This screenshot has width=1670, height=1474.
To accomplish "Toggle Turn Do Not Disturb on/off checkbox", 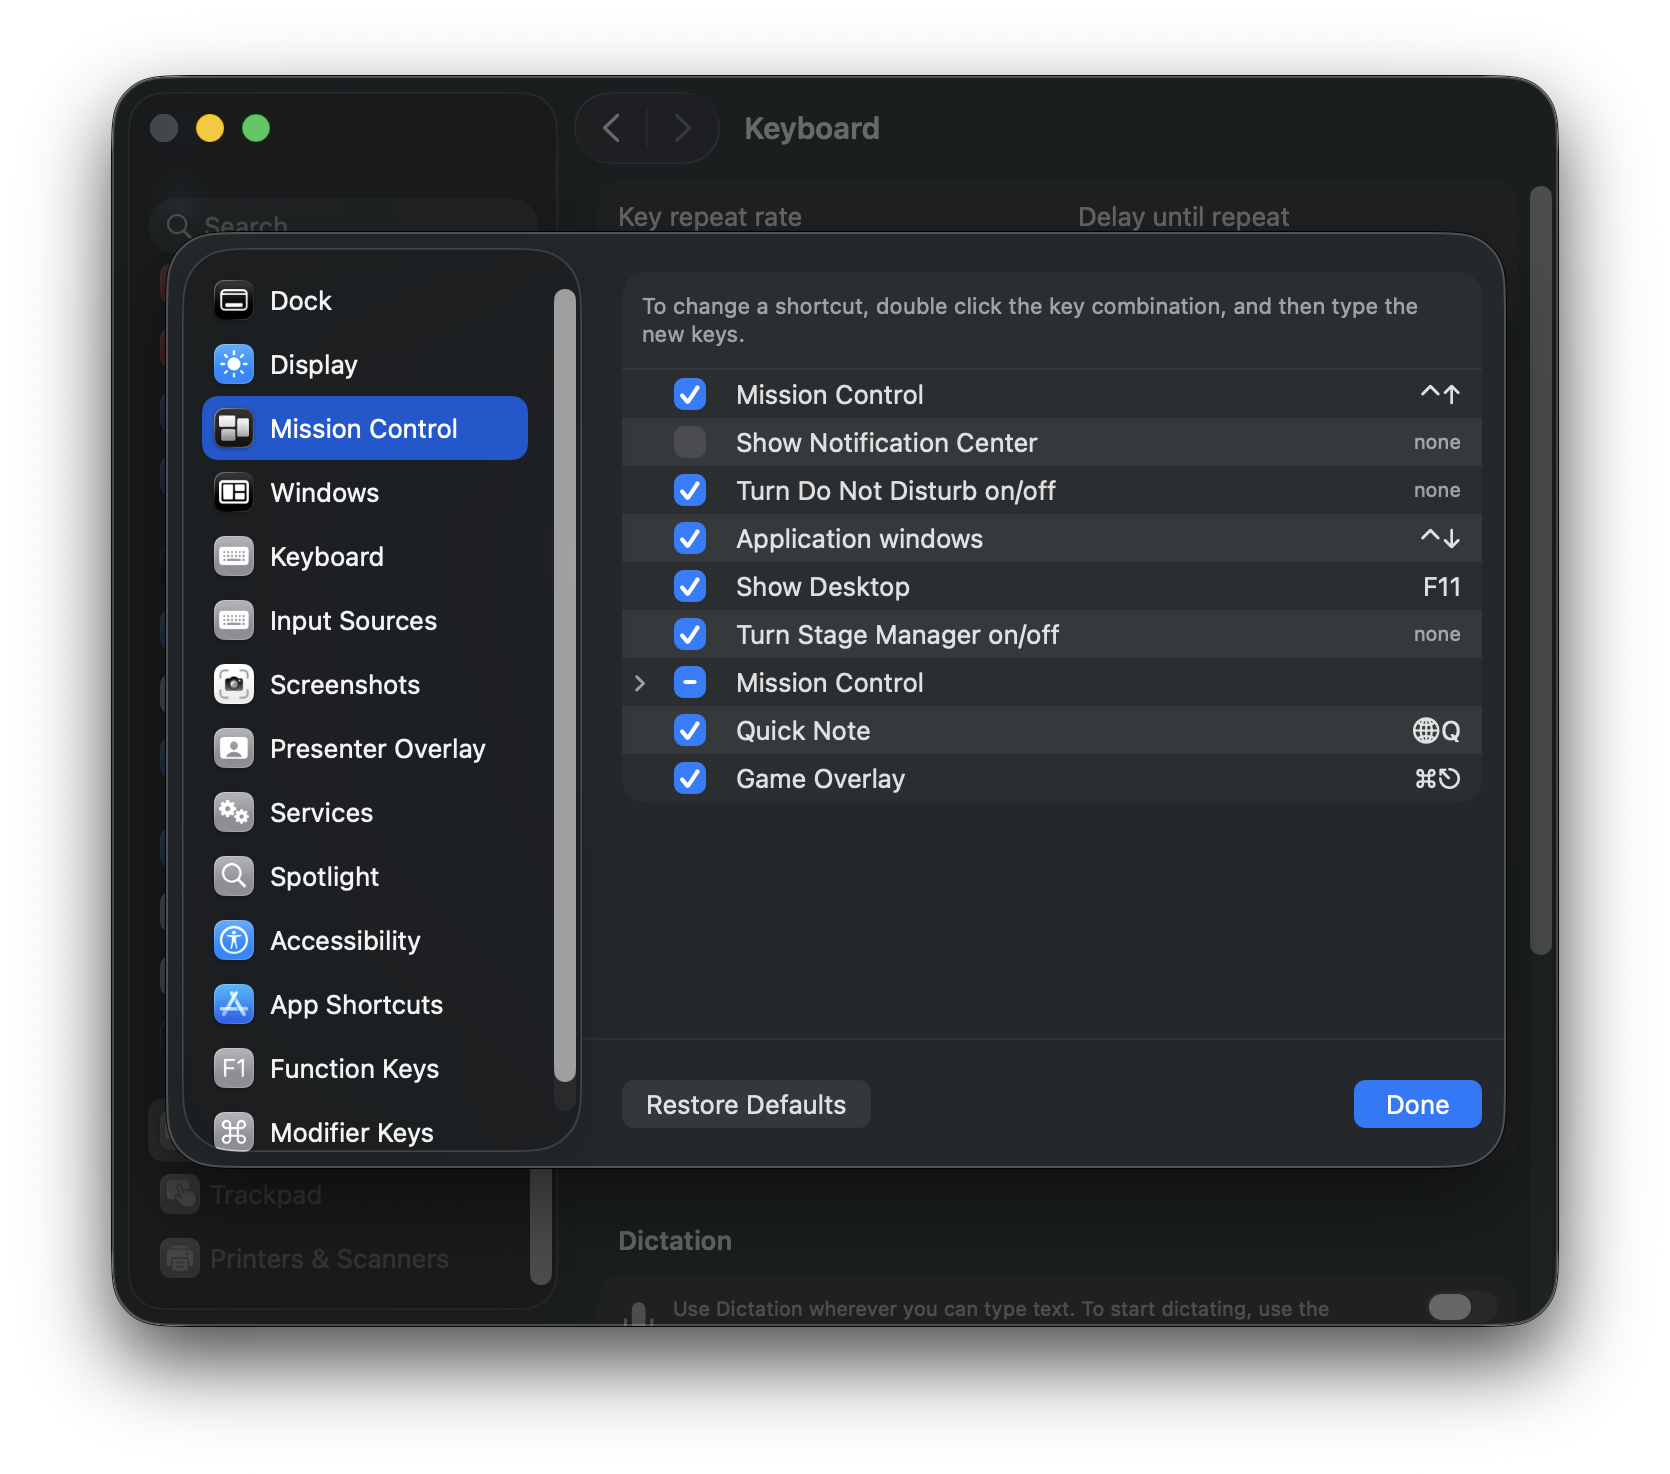I will pos(690,490).
